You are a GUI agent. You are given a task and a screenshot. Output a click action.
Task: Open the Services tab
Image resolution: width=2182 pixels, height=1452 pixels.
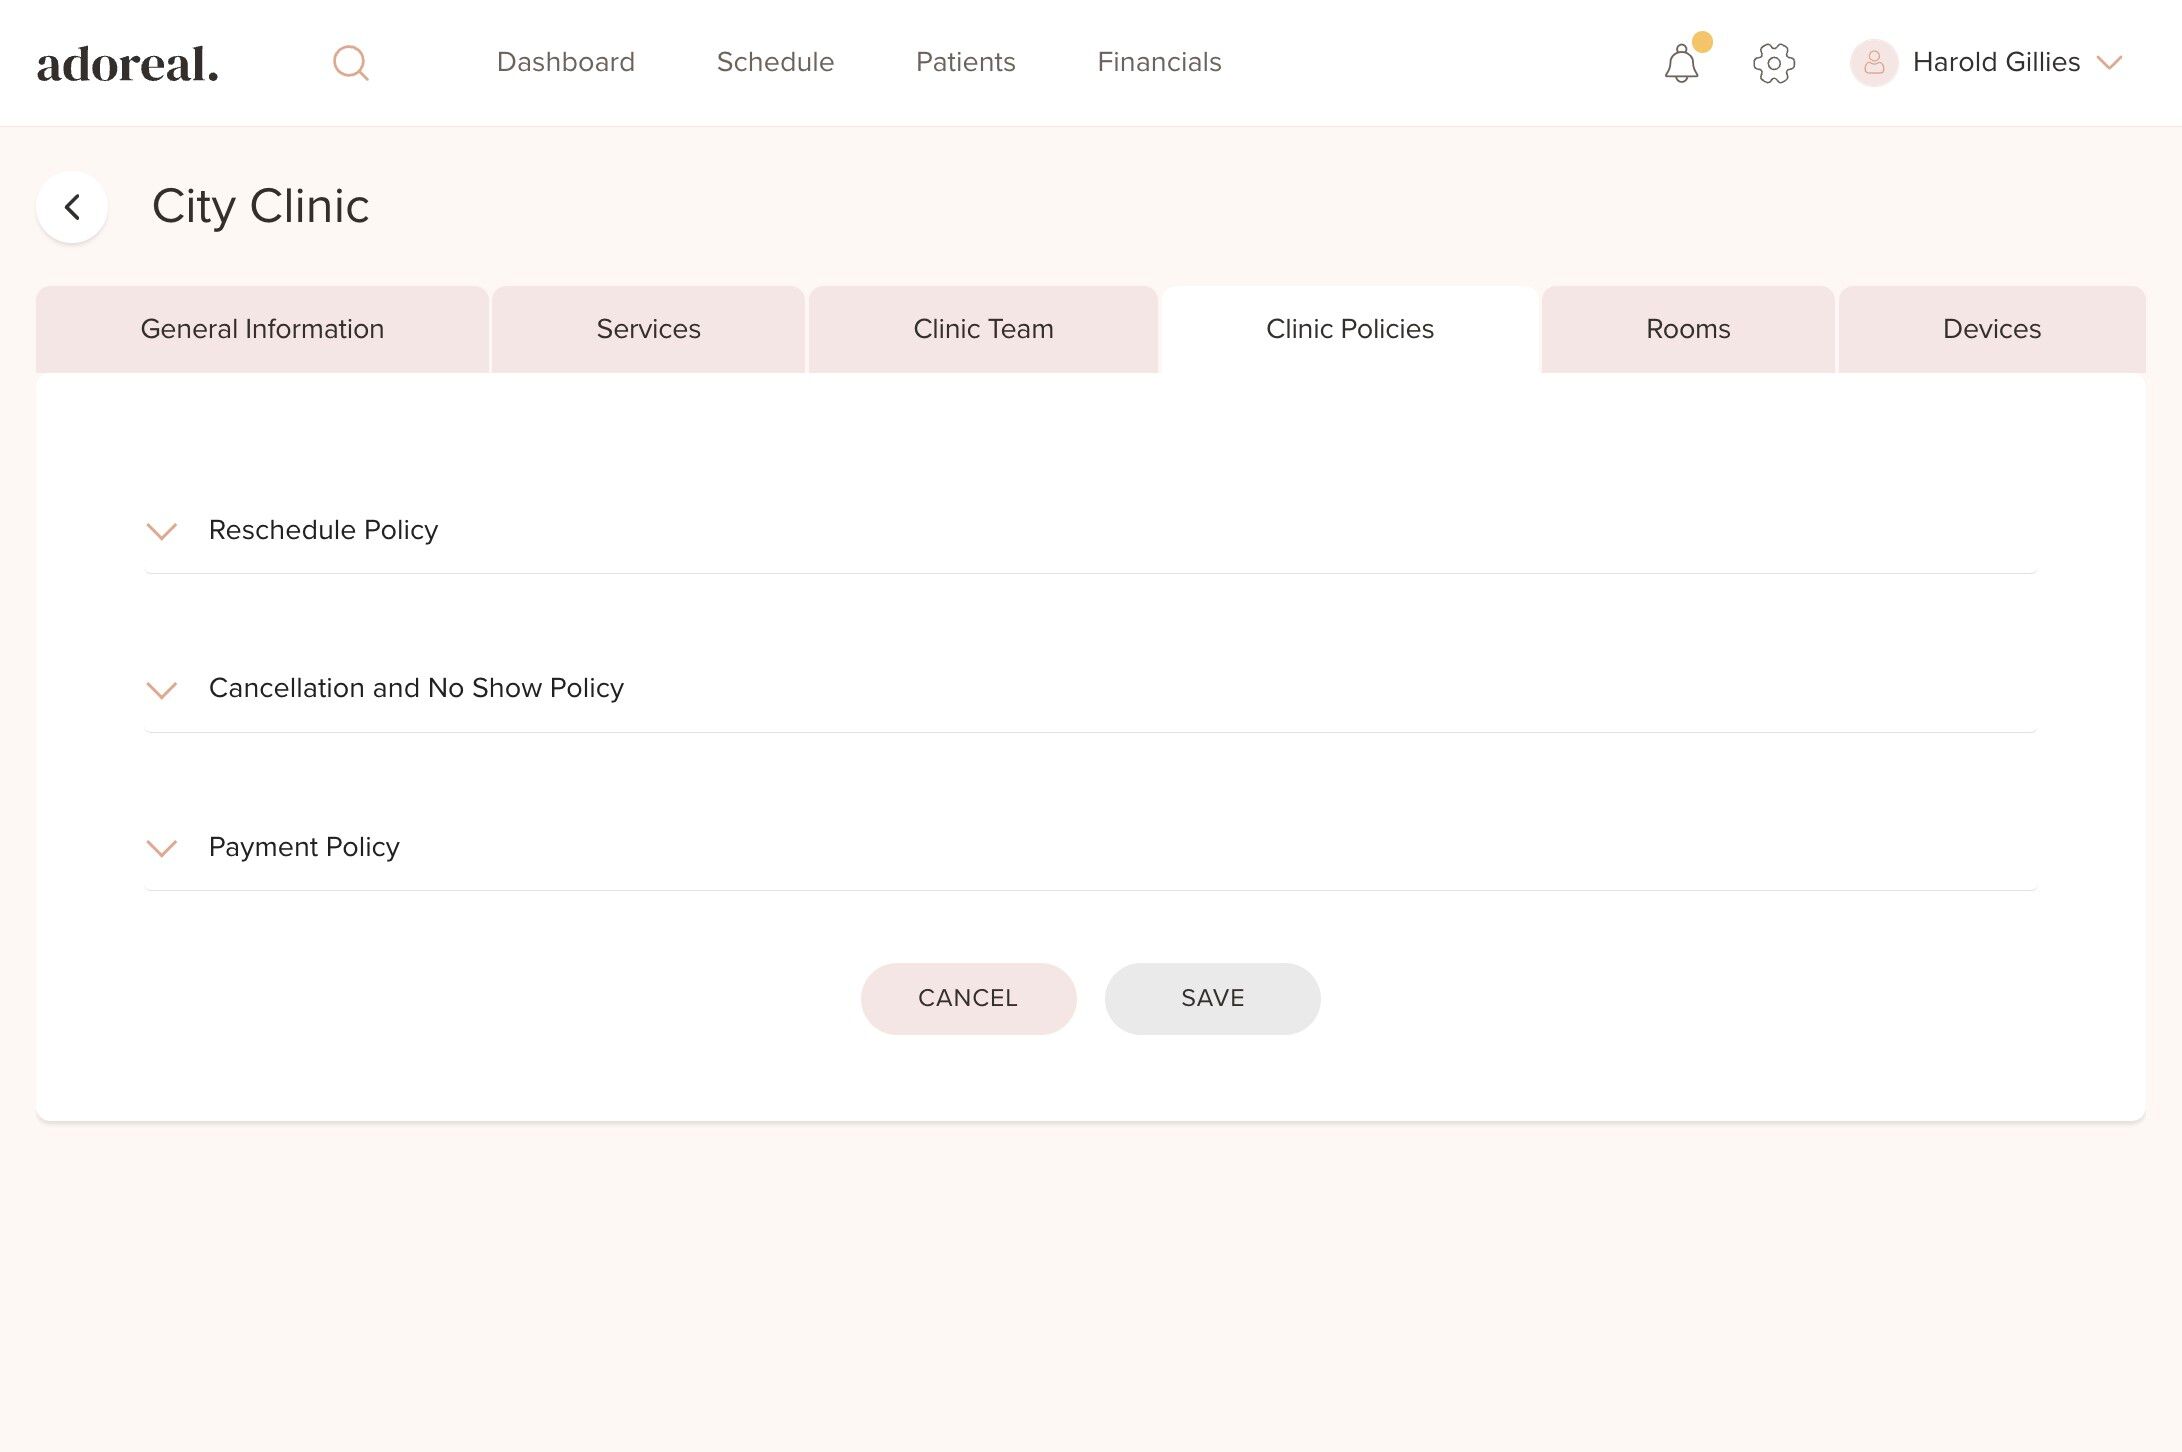(x=648, y=329)
